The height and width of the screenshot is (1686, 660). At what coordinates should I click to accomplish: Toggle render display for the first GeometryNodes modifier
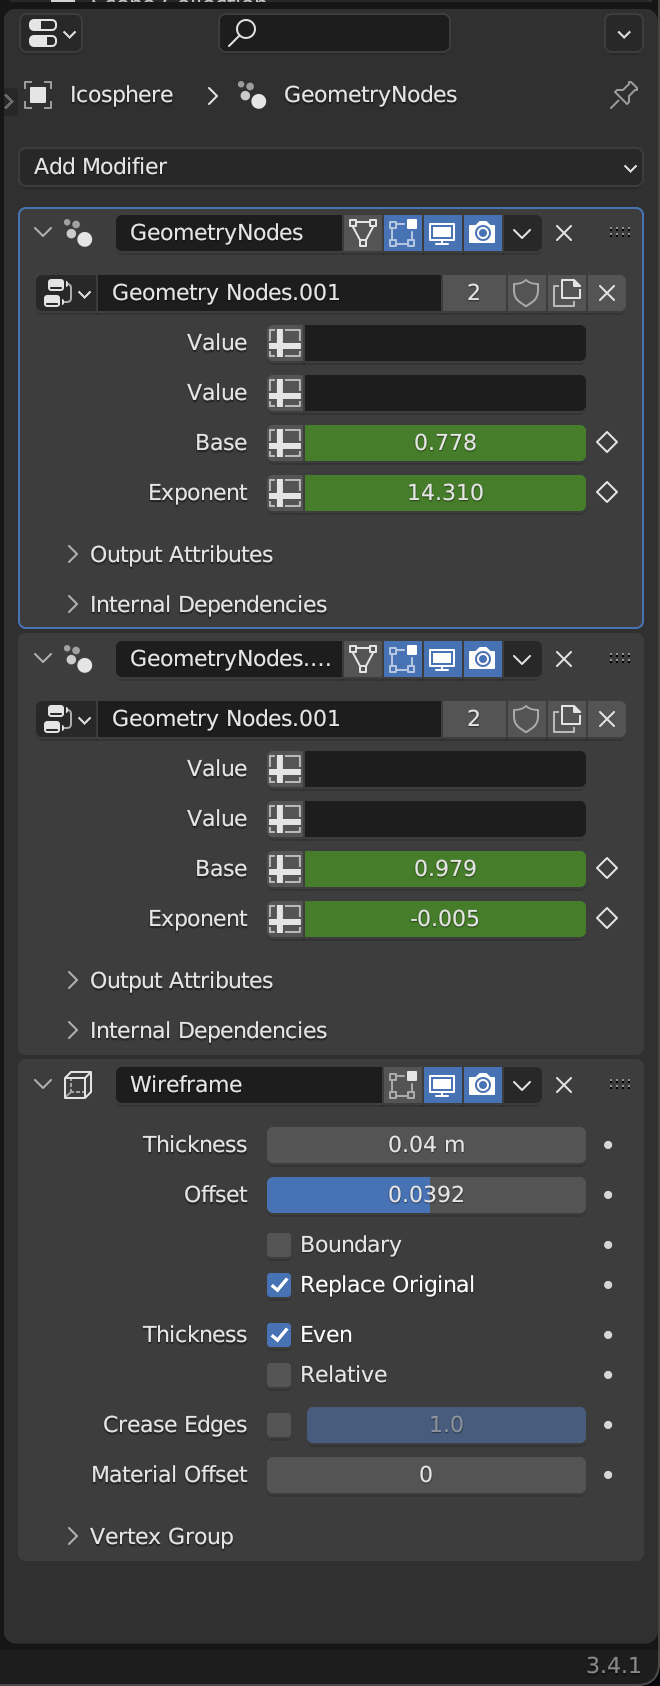click(482, 233)
